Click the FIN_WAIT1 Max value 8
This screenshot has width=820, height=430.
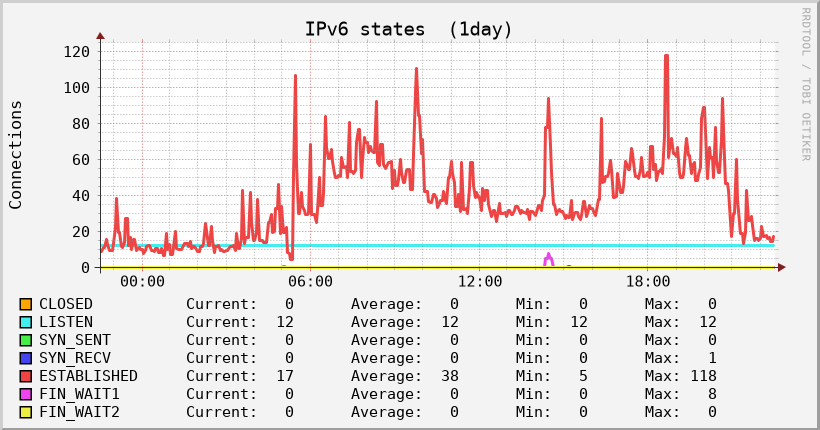711,394
